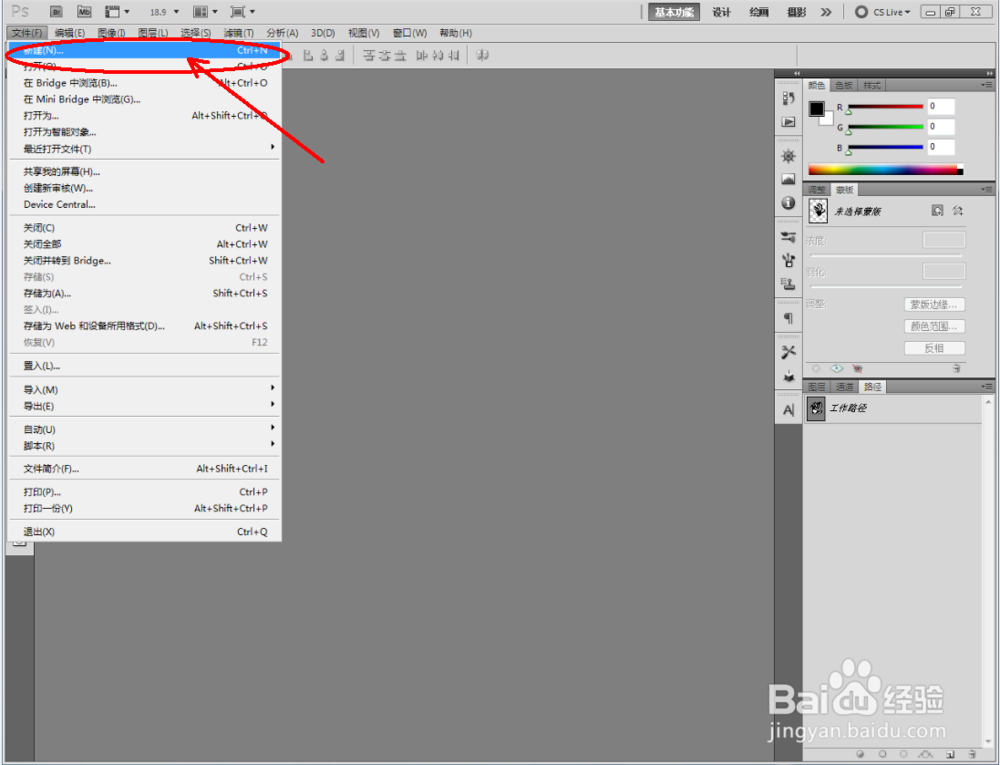The image size is (1000, 765).
Task: Expand icon dock with left double-arrow
Action: [x=797, y=73]
